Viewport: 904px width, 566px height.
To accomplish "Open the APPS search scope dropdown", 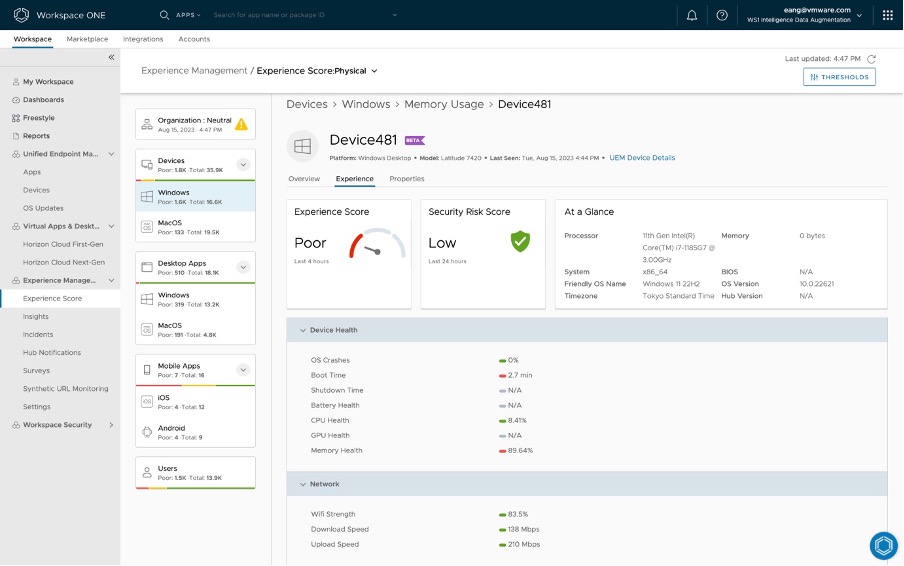I will [187, 15].
